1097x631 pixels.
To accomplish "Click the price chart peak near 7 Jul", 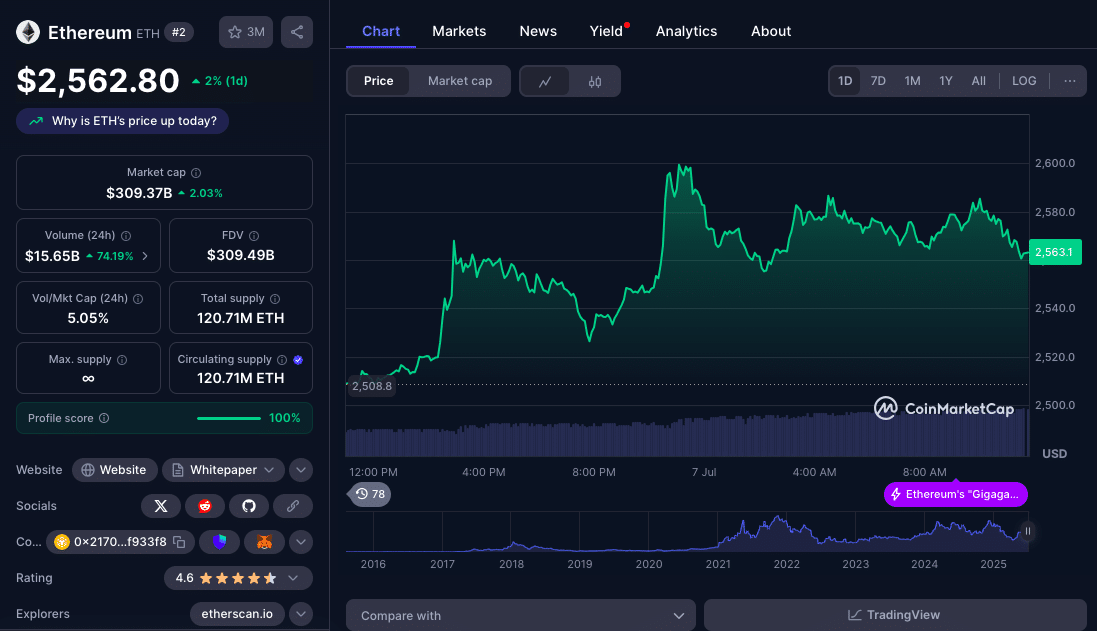I will coord(679,166).
